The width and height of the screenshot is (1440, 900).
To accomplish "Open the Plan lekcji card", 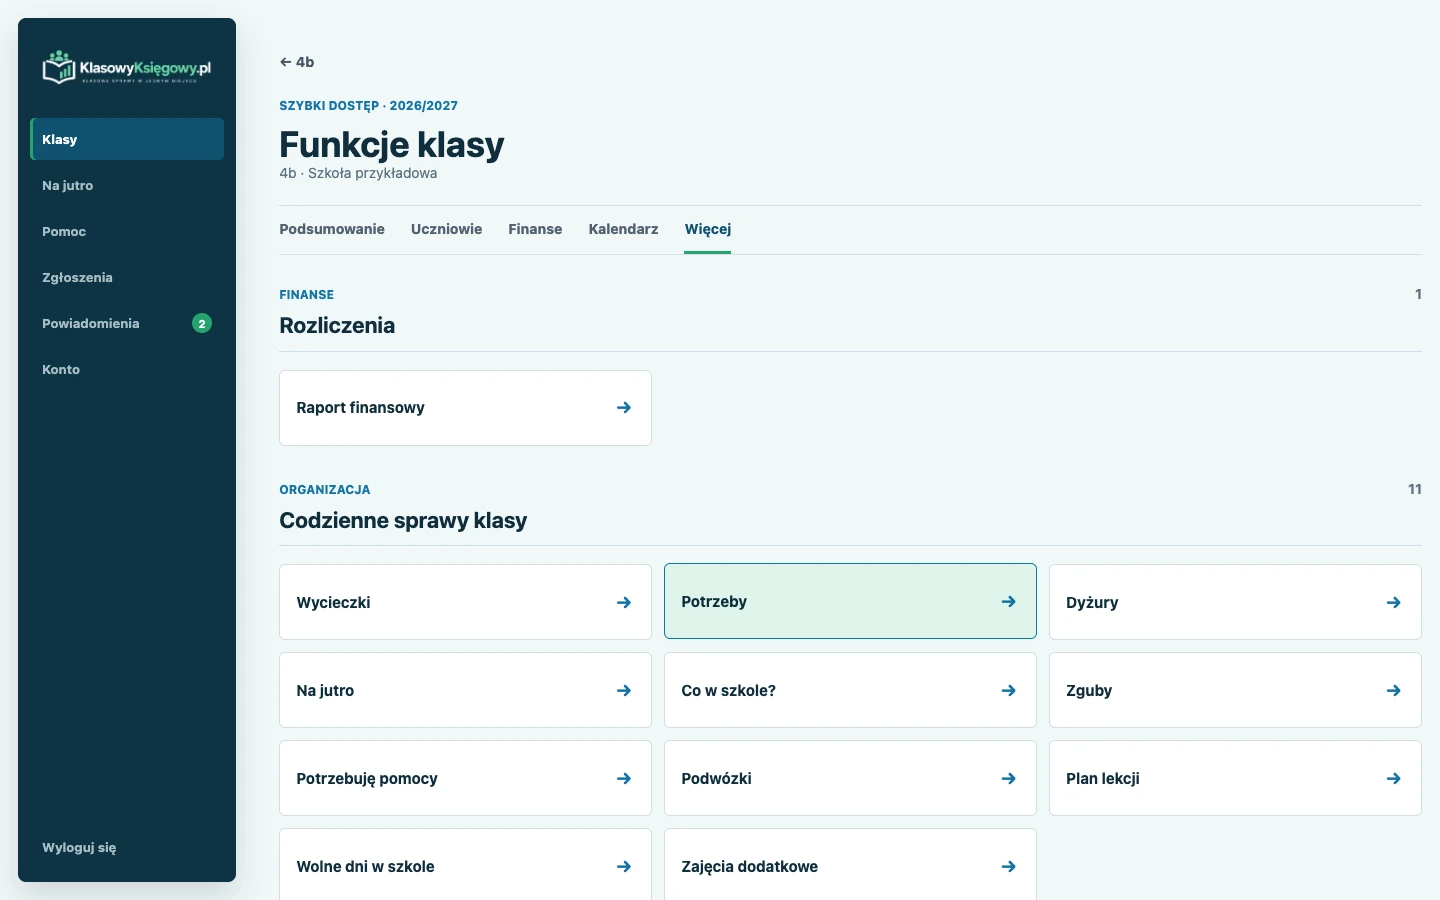I will [x=1235, y=778].
